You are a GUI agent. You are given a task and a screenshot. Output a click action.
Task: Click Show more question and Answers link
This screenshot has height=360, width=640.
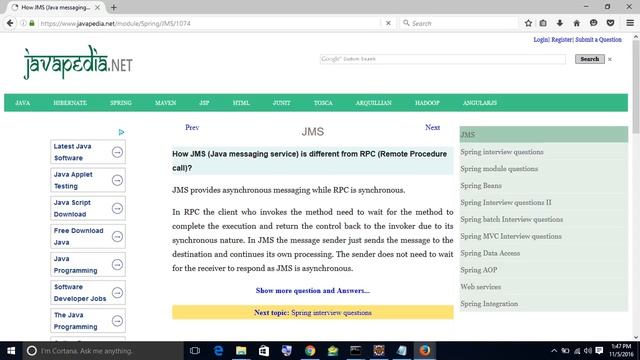[x=313, y=291]
